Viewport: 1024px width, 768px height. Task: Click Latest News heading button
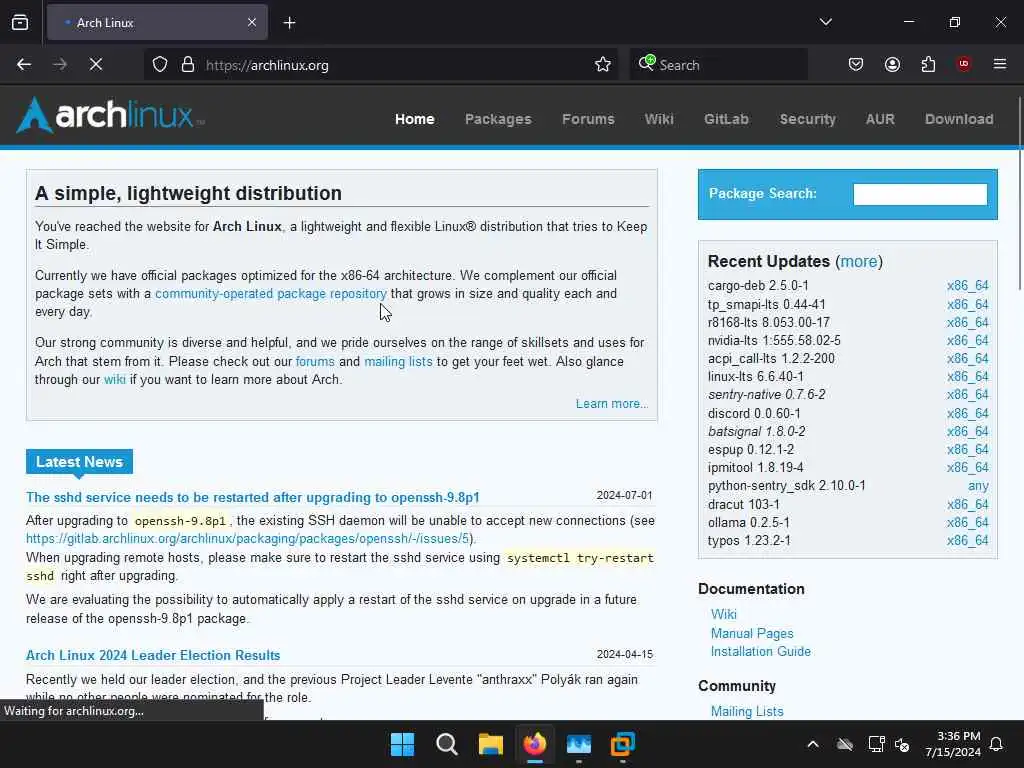80,462
